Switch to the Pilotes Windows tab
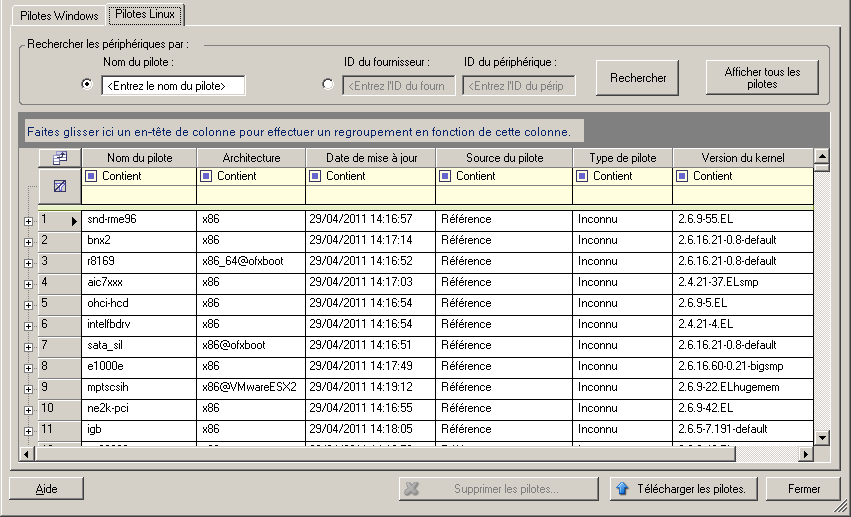Viewport: 851px width, 517px height. click(59, 16)
